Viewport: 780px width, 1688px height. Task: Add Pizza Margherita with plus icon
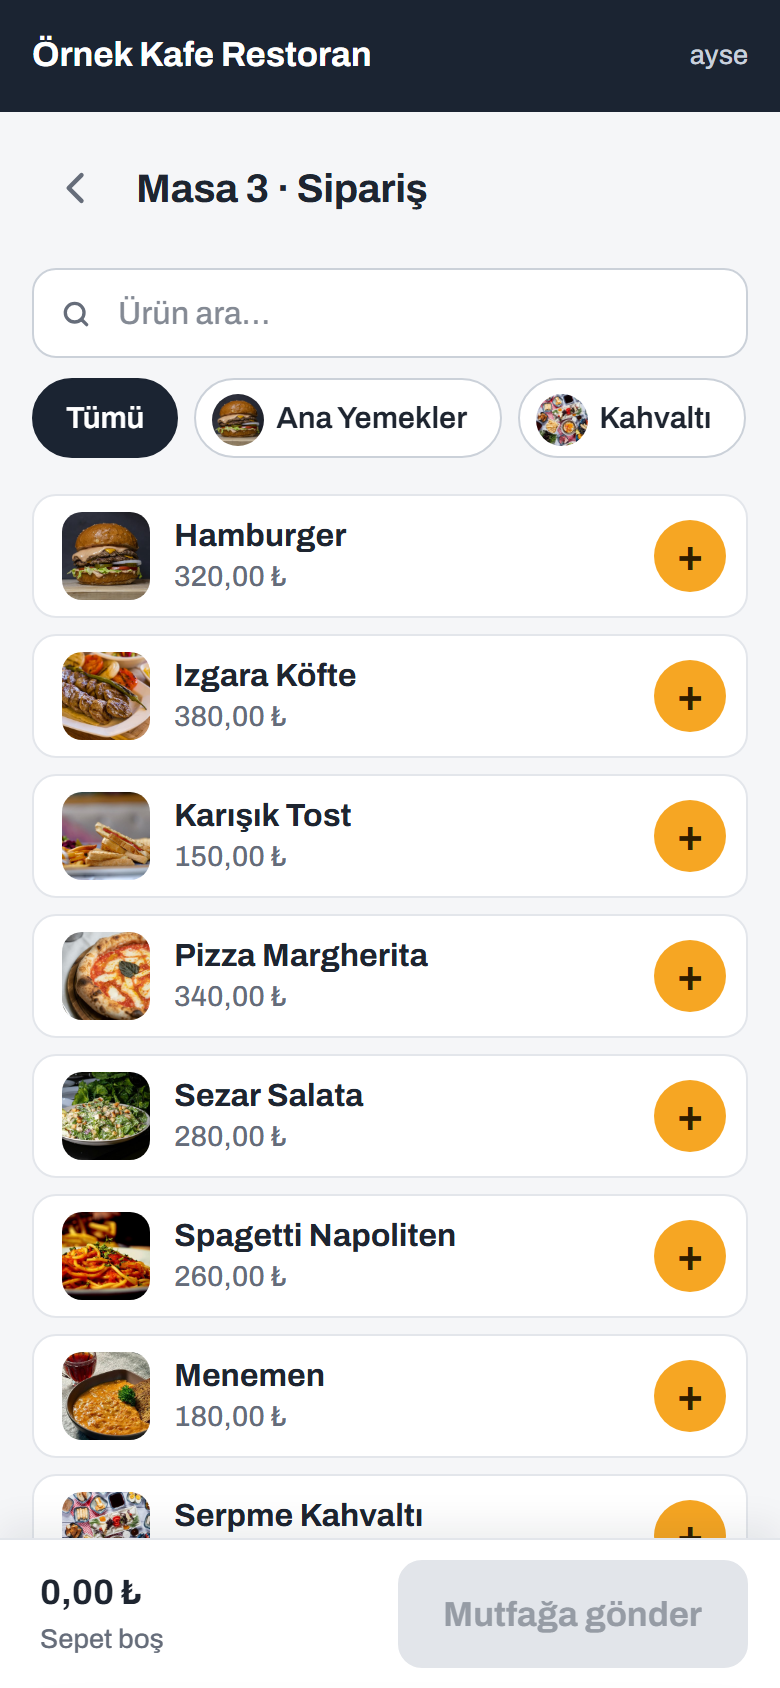(690, 976)
